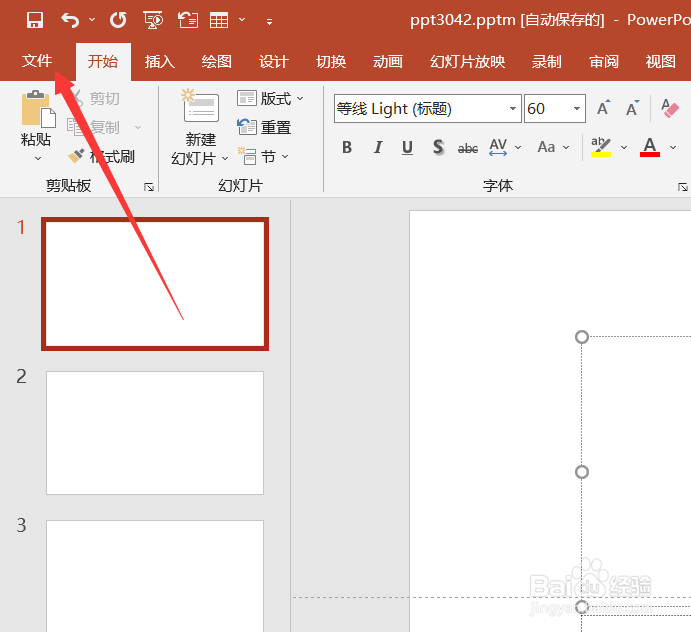Open the 绘图 tab
The height and width of the screenshot is (632, 691).
click(216, 61)
